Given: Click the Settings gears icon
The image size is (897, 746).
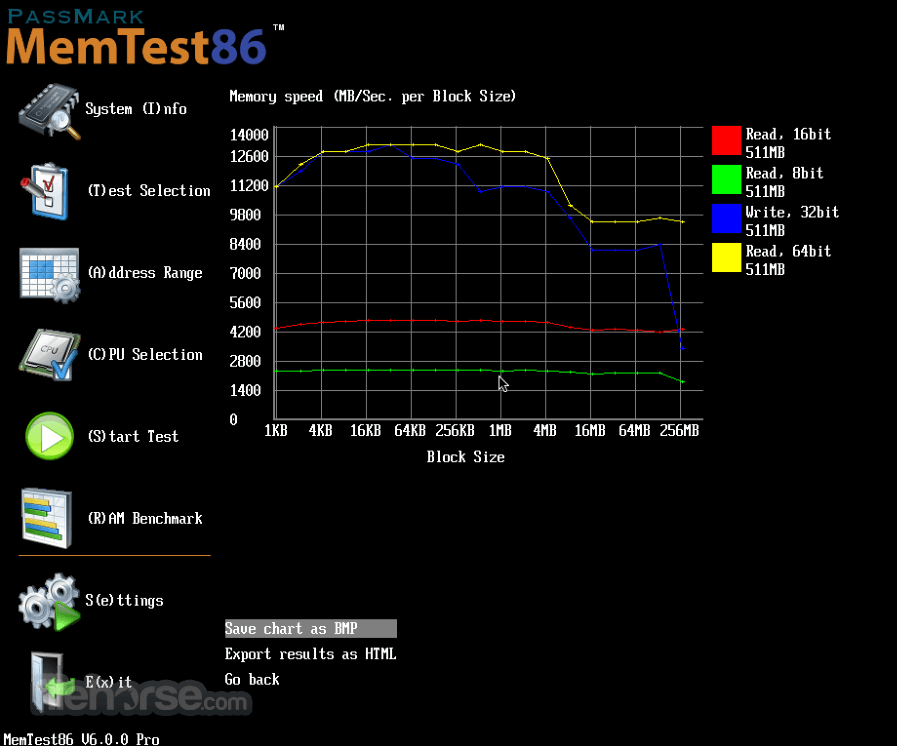Looking at the screenshot, I should pos(49,601).
